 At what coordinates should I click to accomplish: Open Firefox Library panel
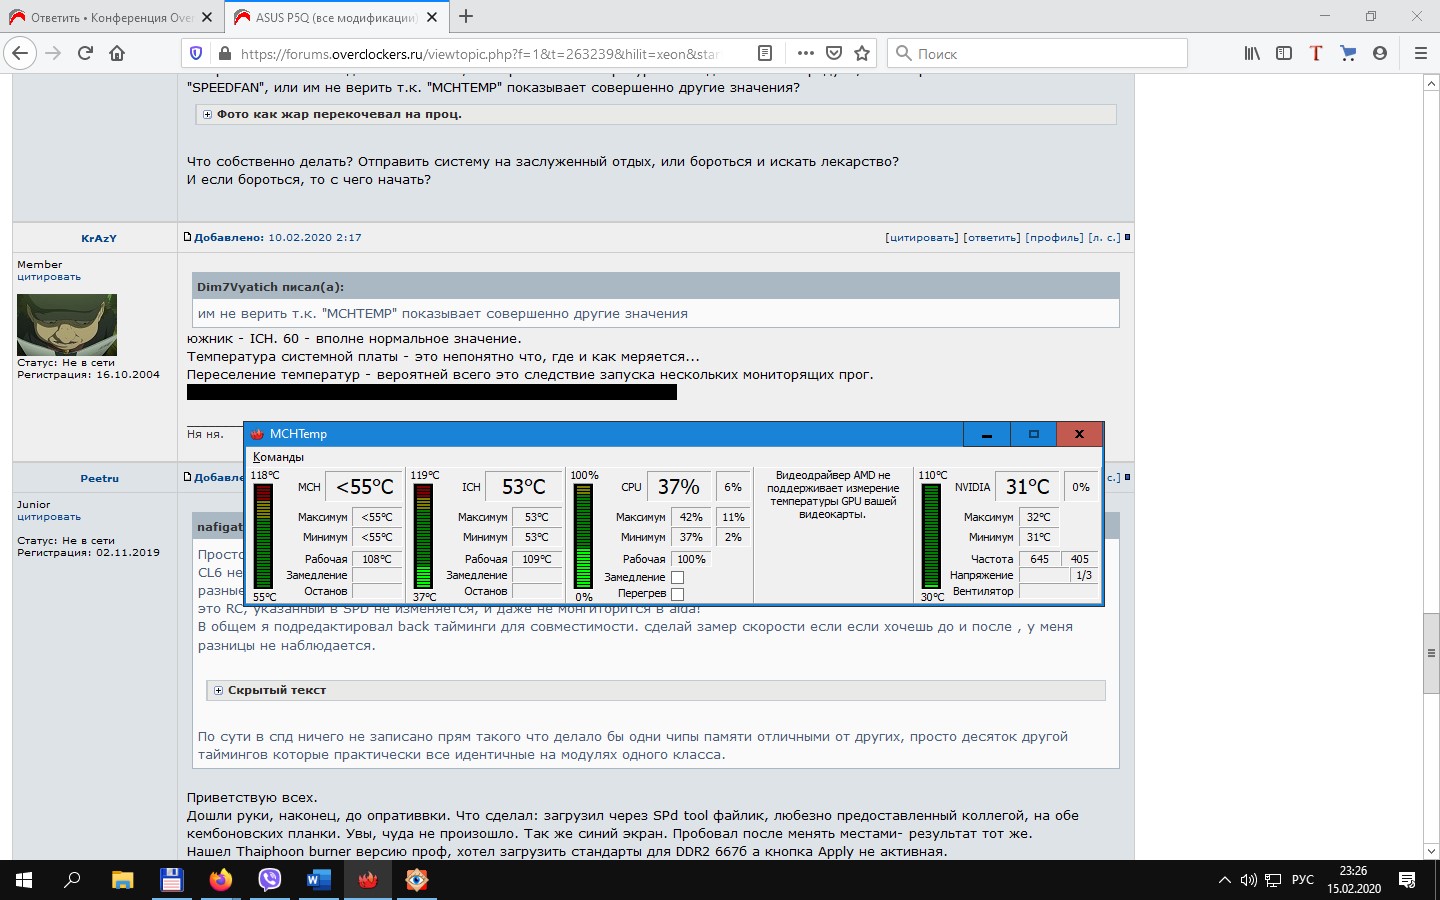point(1252,53)
